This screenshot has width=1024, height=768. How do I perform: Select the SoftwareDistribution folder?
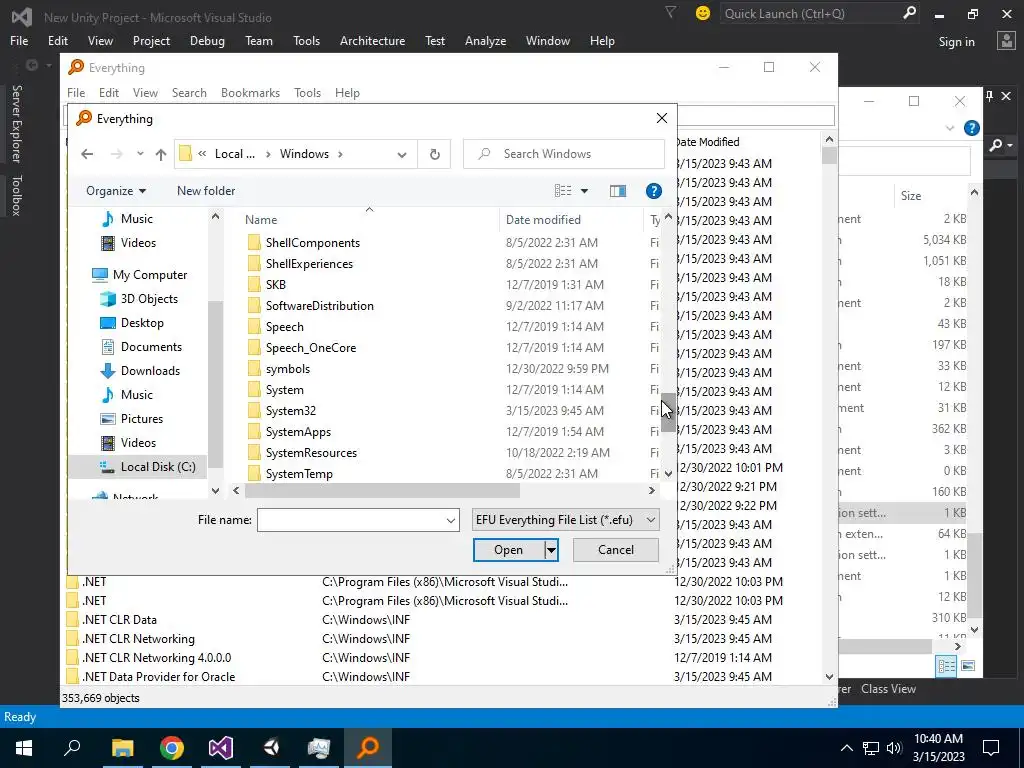pyautogui.click(x=319, y=306)
